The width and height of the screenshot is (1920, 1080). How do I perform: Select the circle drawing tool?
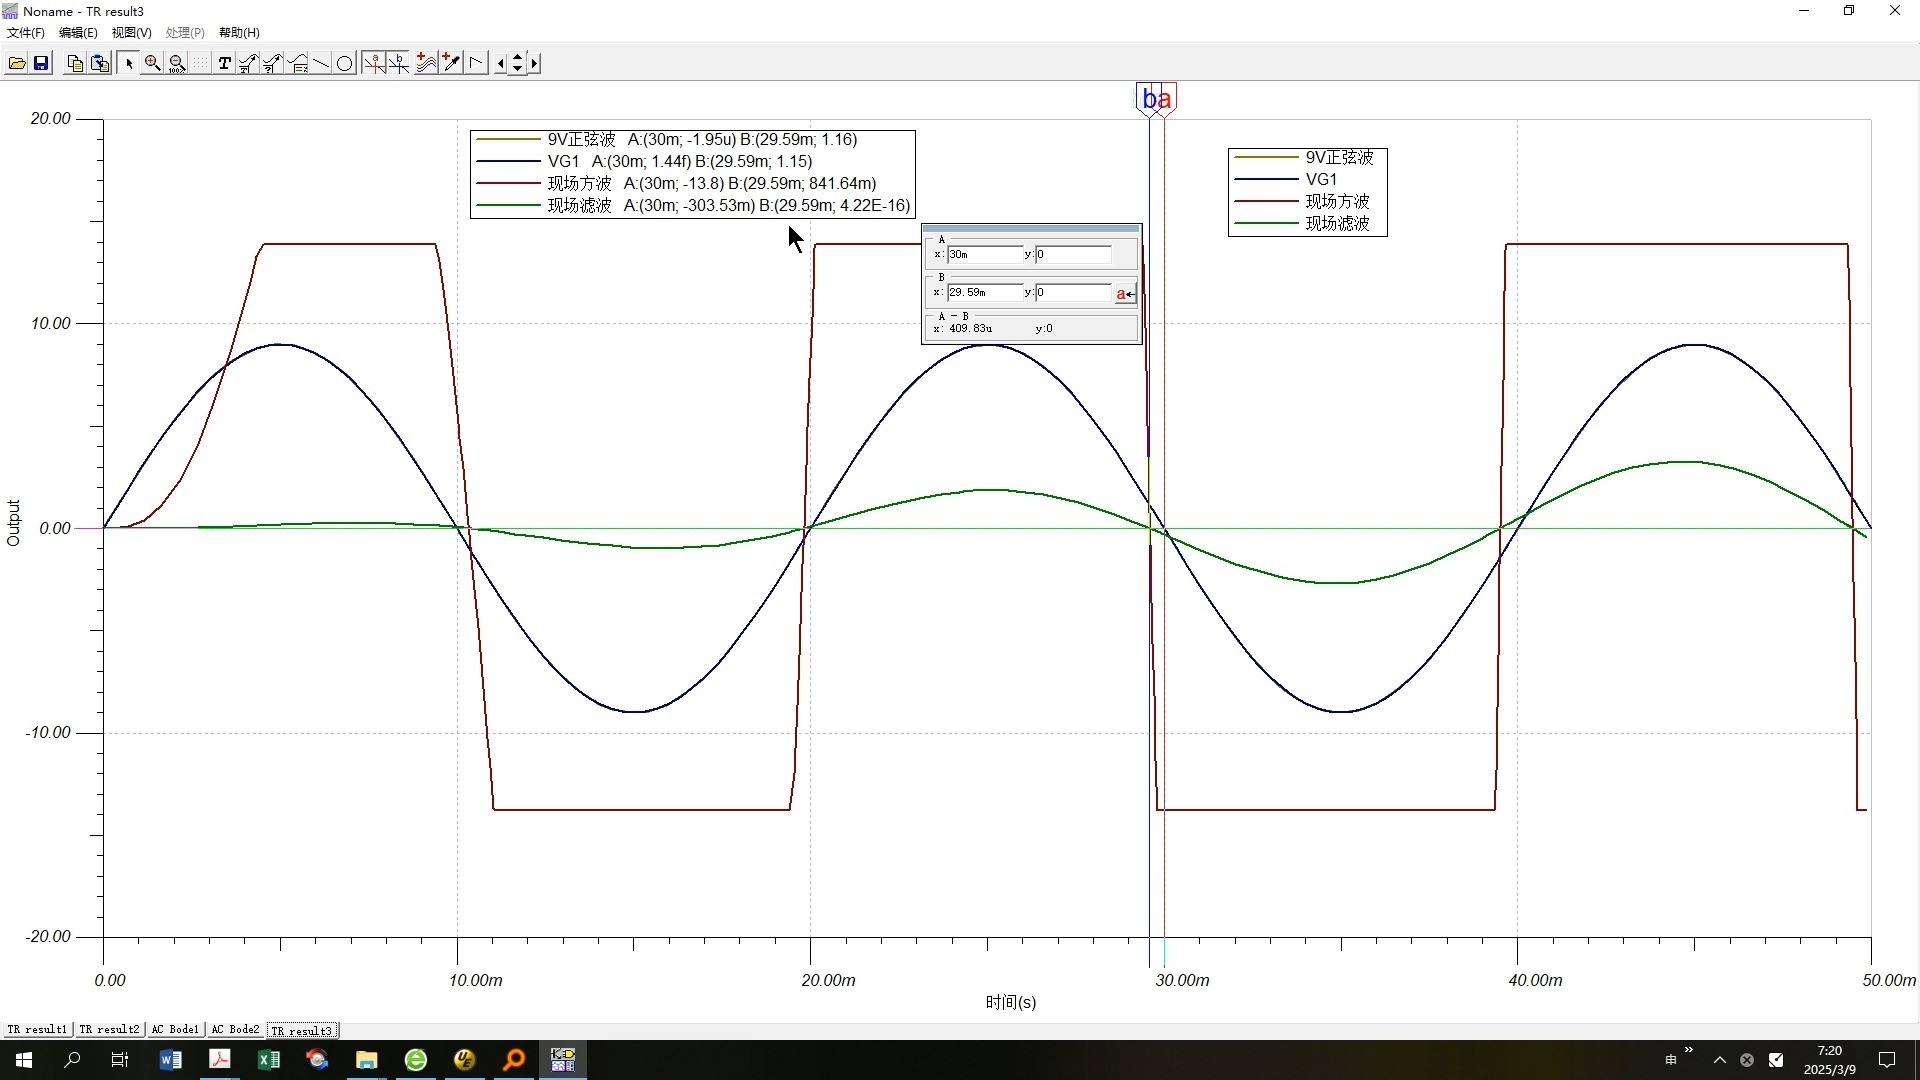(x=345, y=63)
